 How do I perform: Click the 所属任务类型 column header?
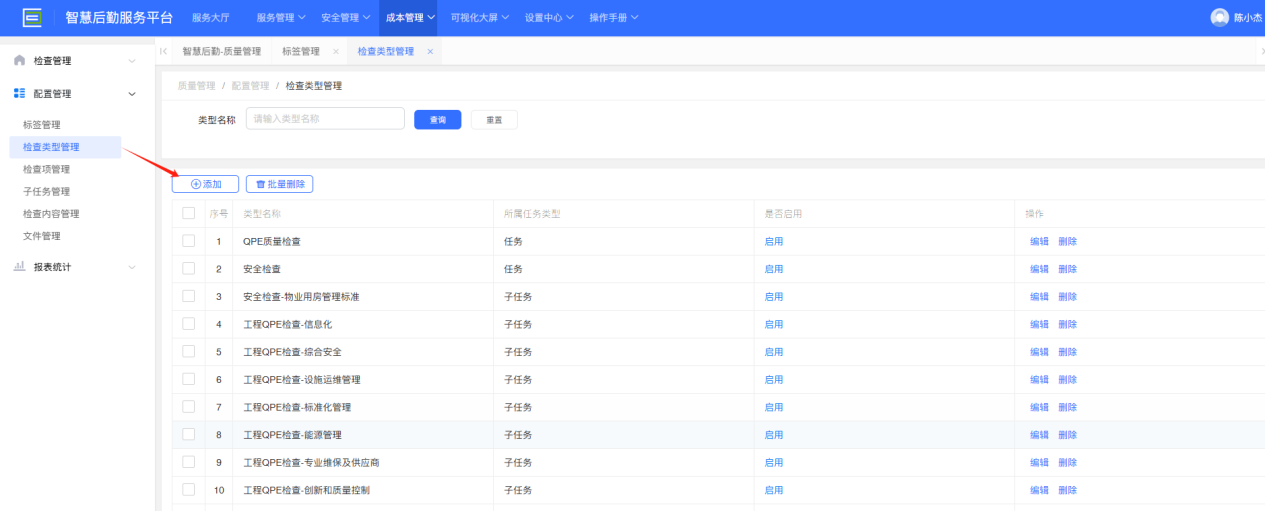coord(532,214)
